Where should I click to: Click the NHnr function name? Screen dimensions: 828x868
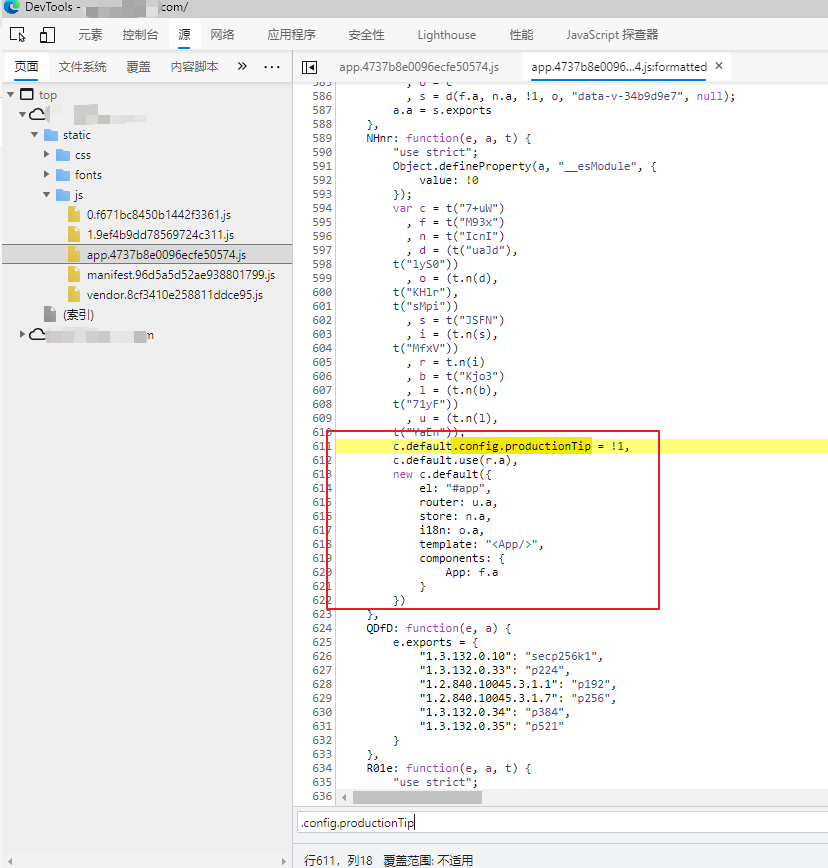pyautogui.click(x=381, y=138)
